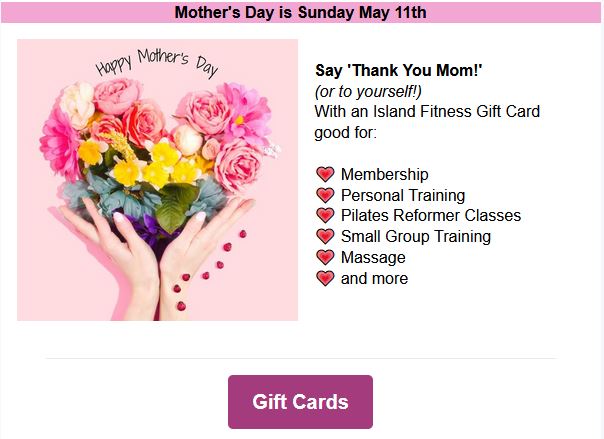Click the heart icon beside Membership
Viewport: 604px width, 439px height.
tap(325, 174)
